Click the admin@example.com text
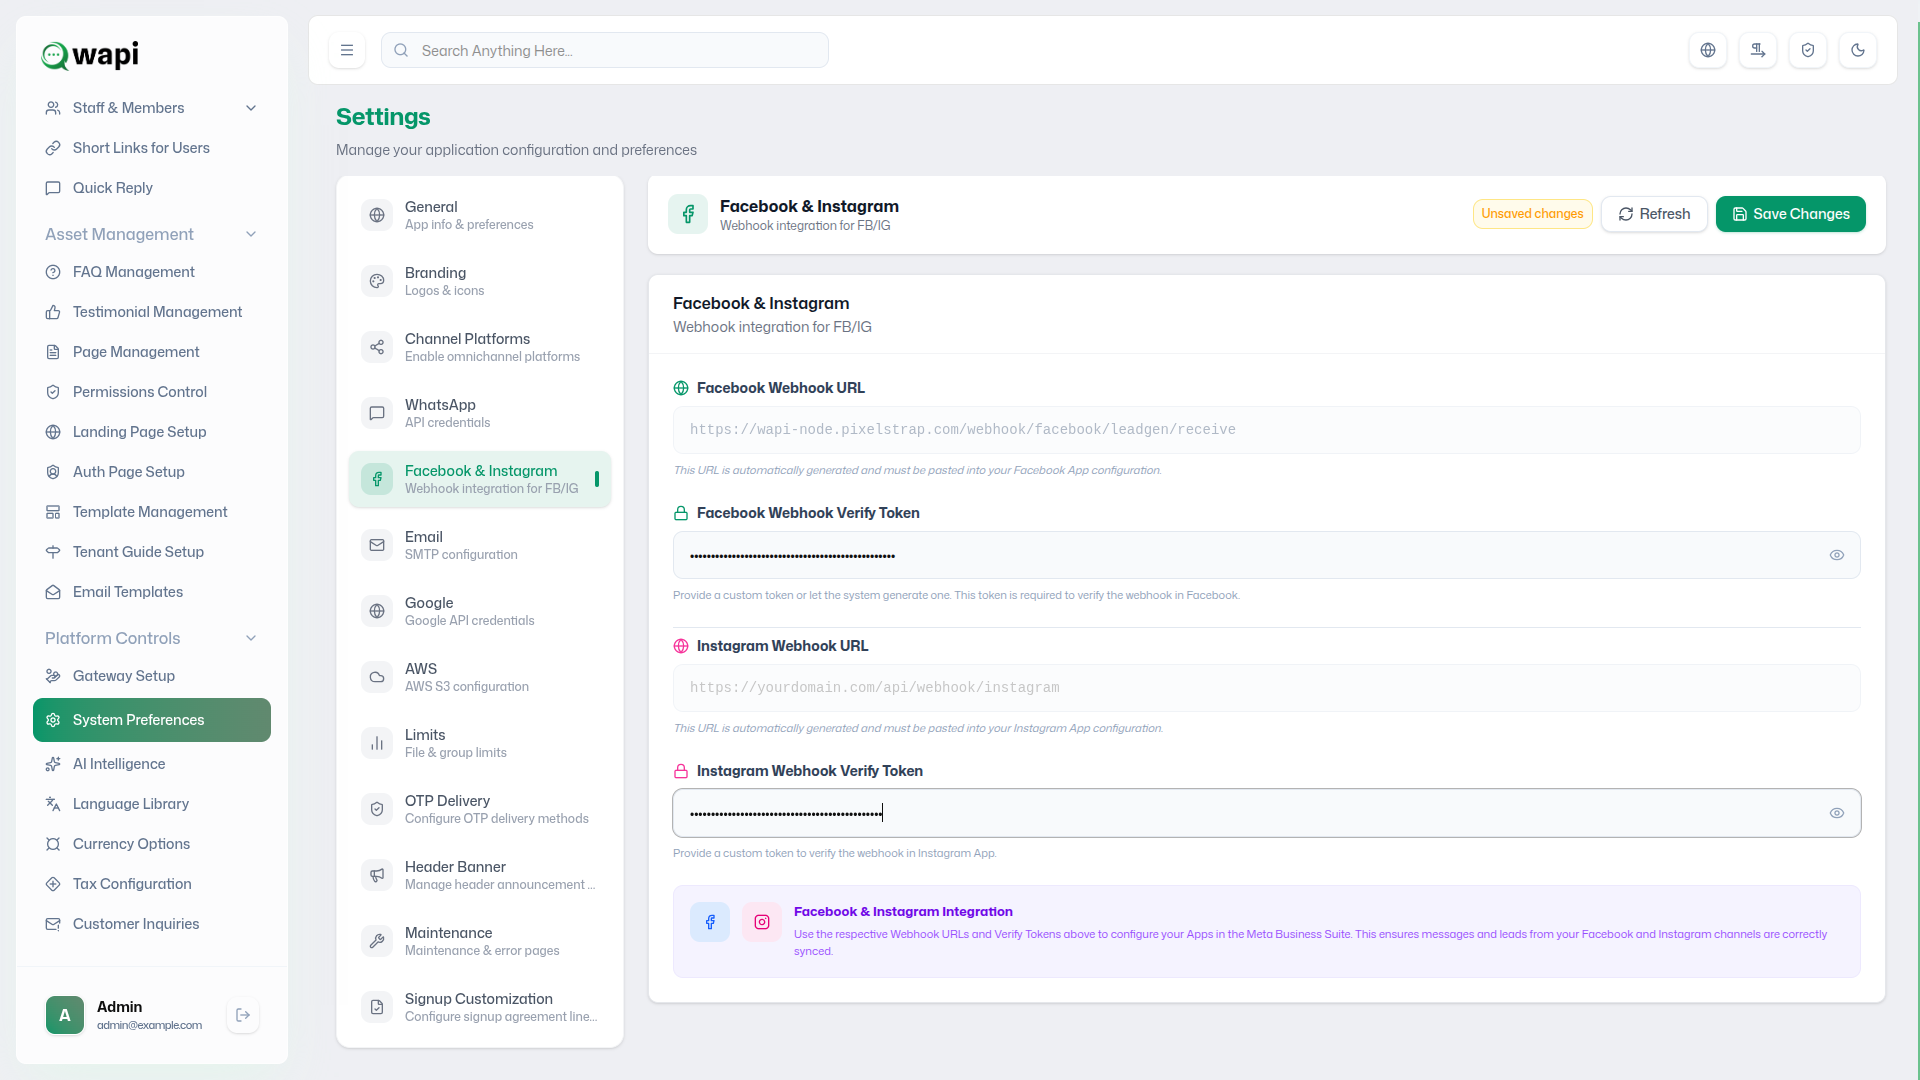The image size is (1920, 1080). point(149,1025)
